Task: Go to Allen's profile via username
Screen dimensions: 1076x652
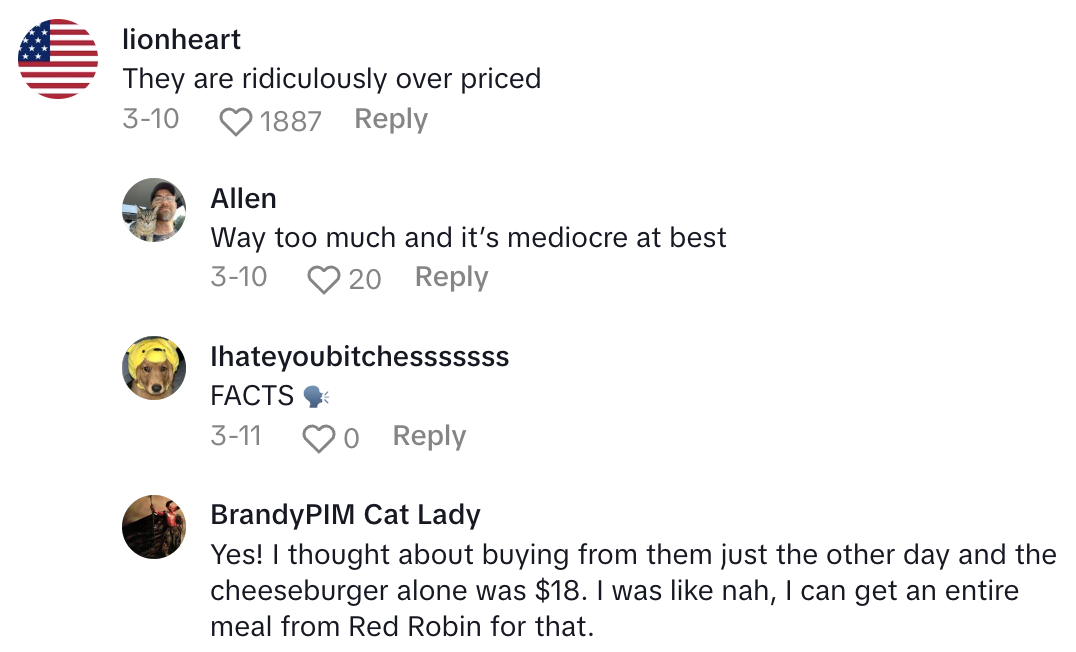Action: 243,198
